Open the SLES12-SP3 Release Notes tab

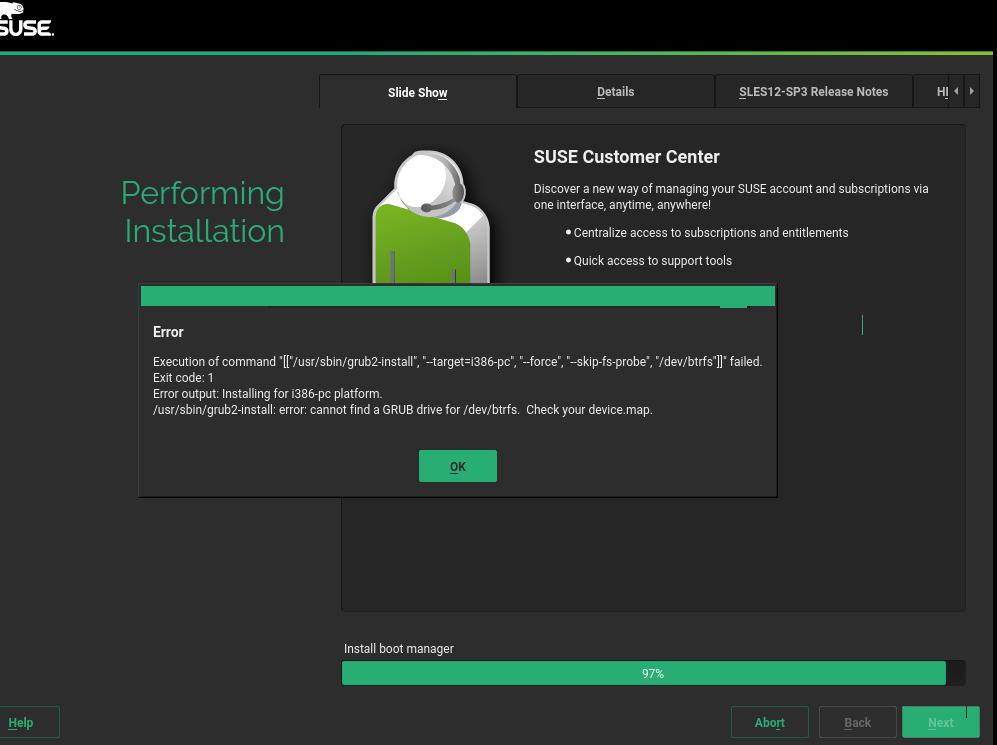pyautogui.click(x=813, y=92)
